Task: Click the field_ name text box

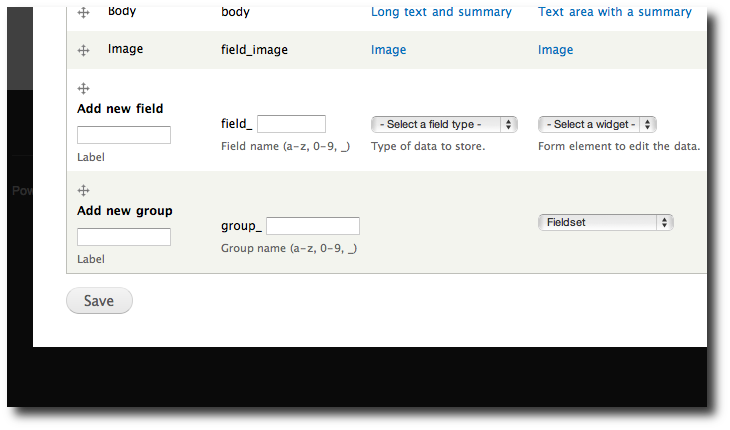Action: [x=291, y=124]
